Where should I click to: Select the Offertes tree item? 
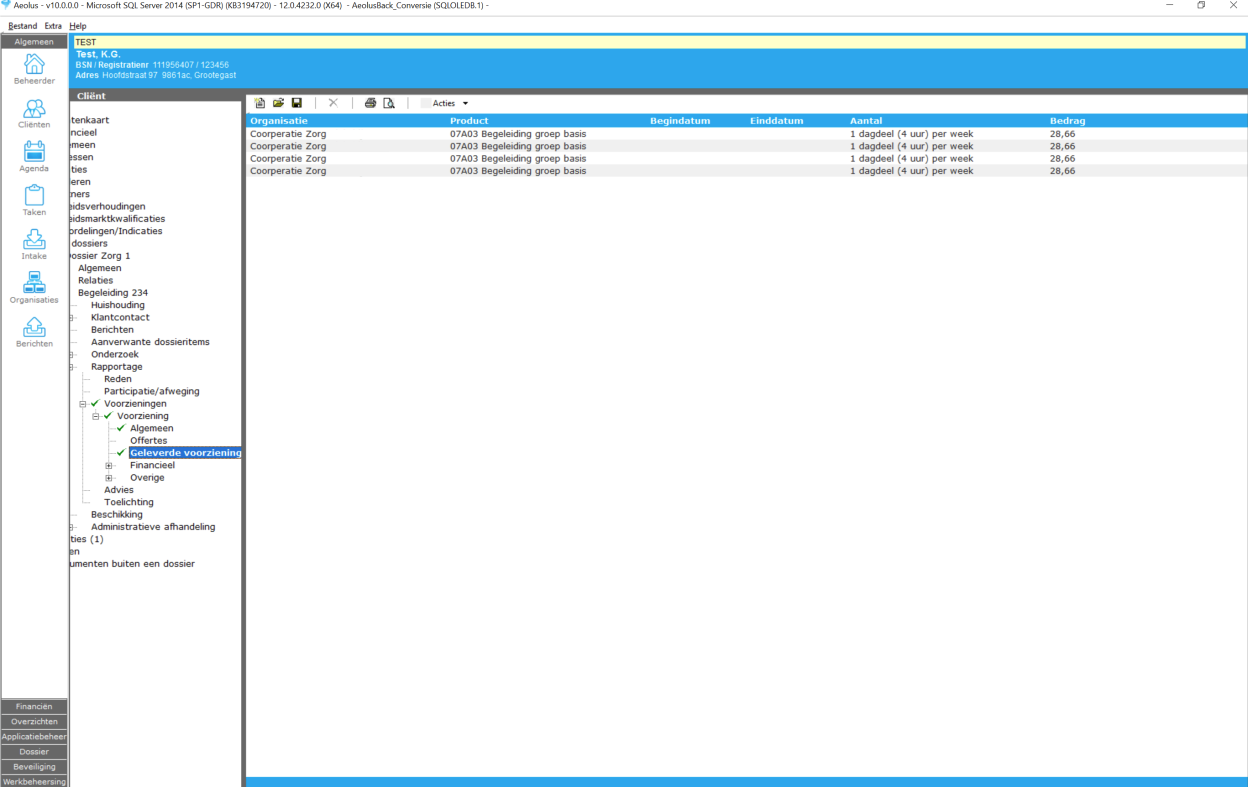[x=148, y=440]
